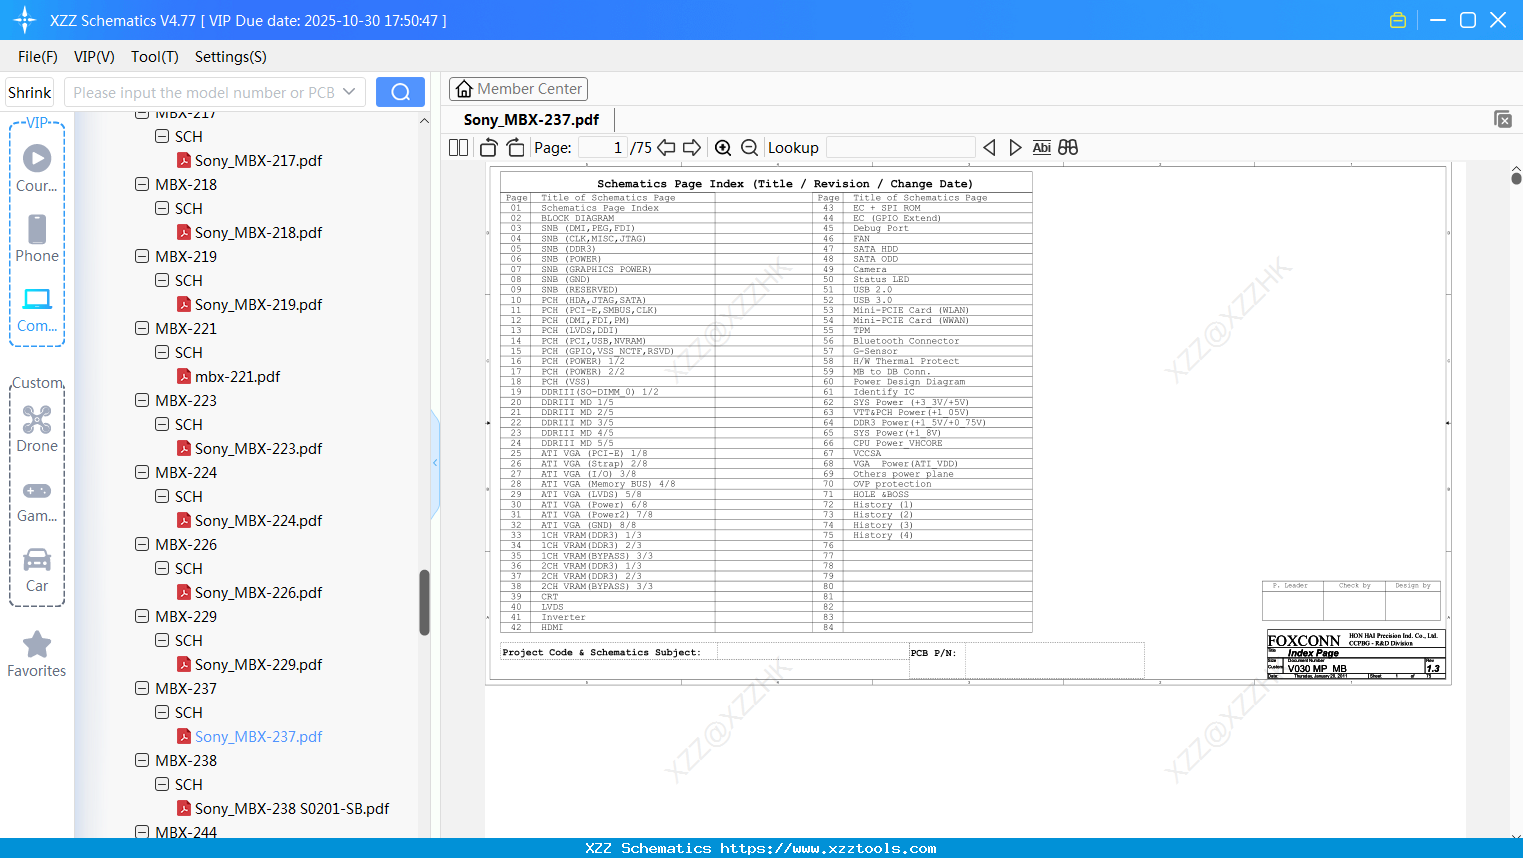Click the Shrink button
The width and height of the screenshot is (1523, 858).
coord(30,93)
